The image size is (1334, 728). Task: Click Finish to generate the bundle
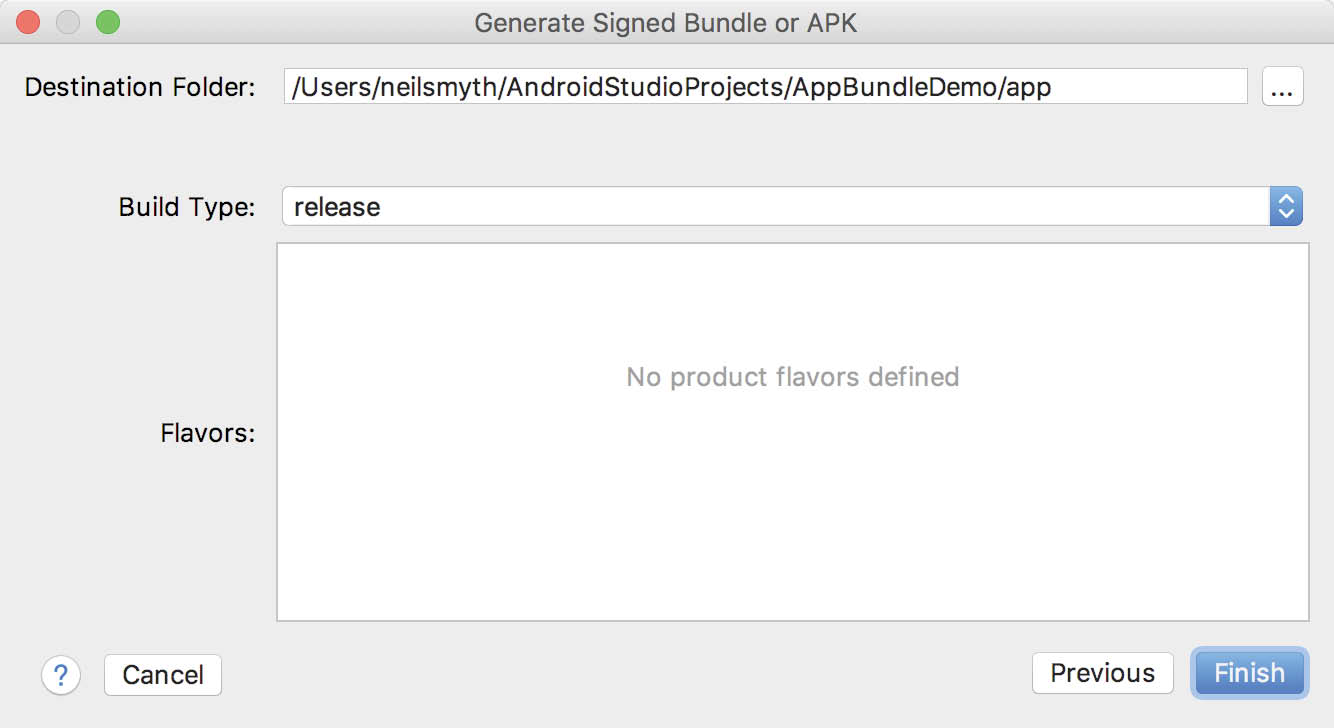pyautogui.click(x=1249, y=673)
